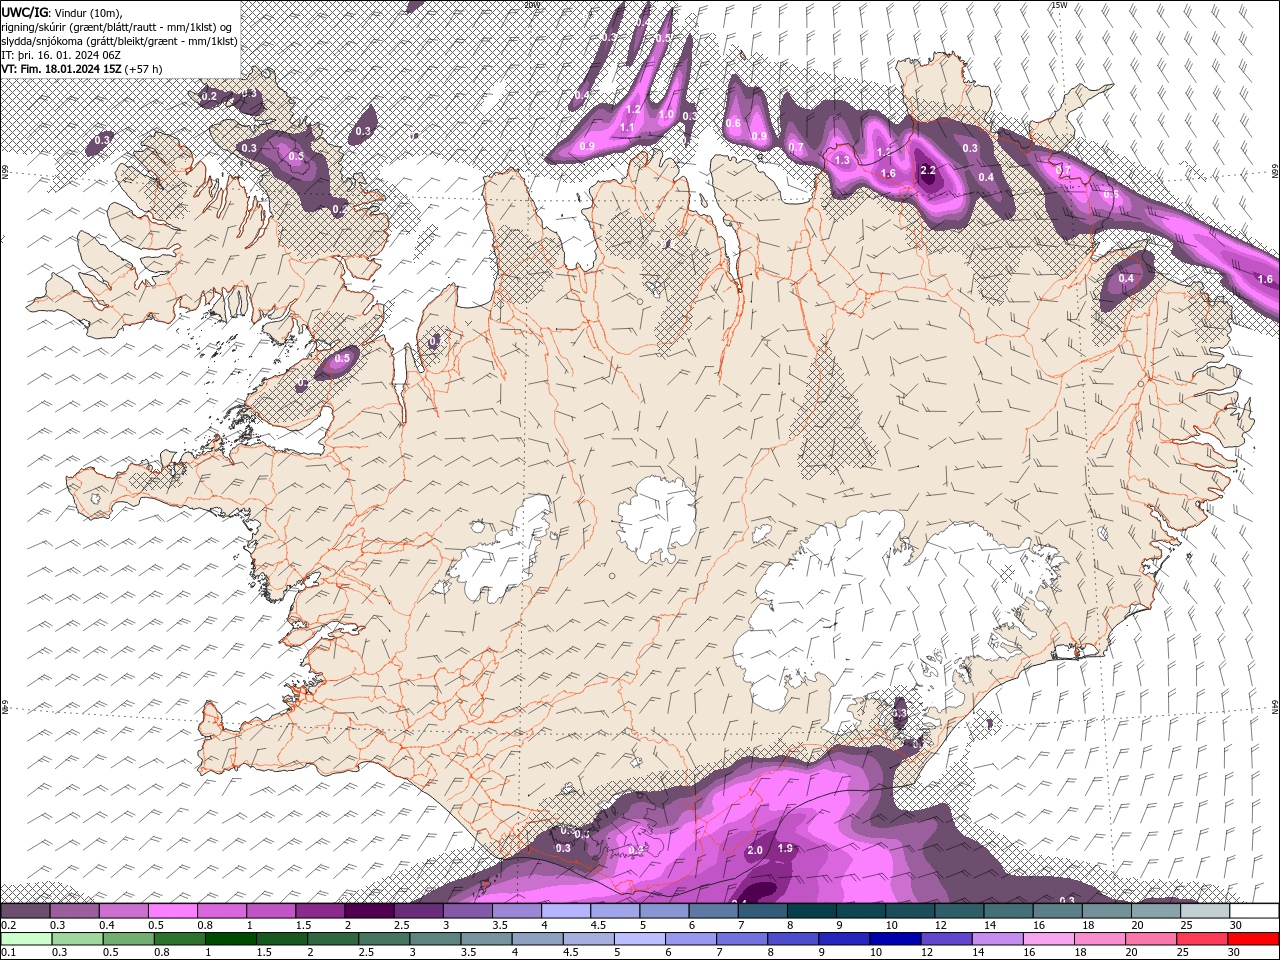Pick the 1.5 swatch in the purple snow scale
This screenshot has width=1280, height=960.
pos(319,911)
